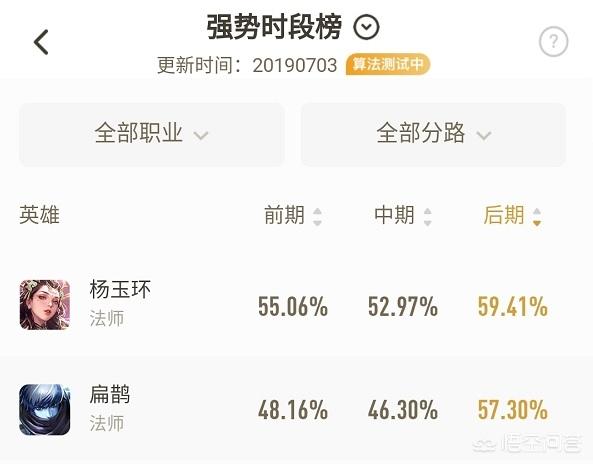The image size is (593, 464).
Task: Select the 杨玉环 hero name
Action: pos(120,289)
